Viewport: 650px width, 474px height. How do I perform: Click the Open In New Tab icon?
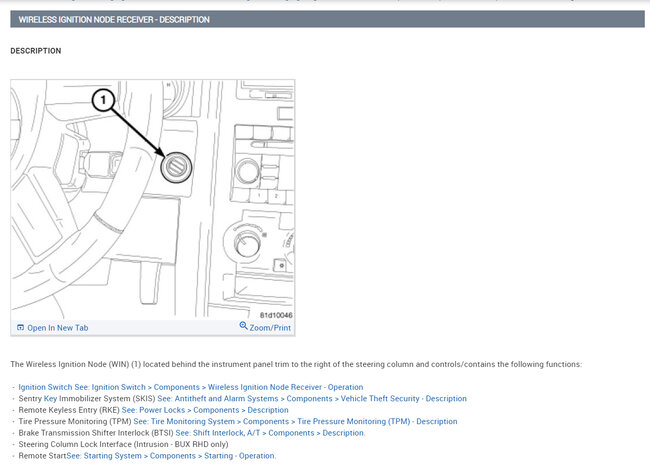[20, 328]
